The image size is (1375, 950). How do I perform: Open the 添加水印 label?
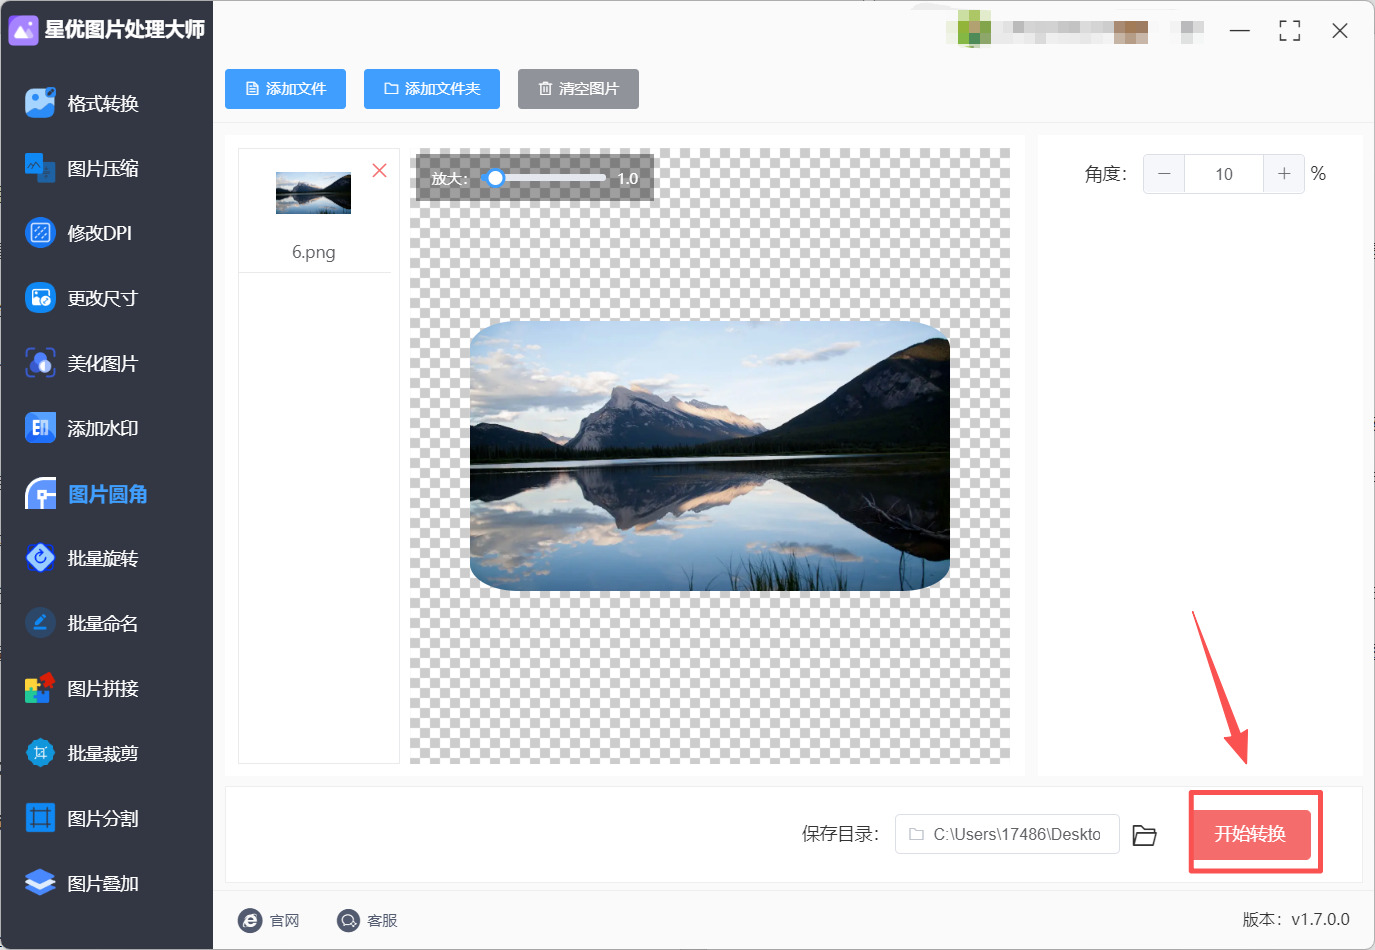(103, 428)
